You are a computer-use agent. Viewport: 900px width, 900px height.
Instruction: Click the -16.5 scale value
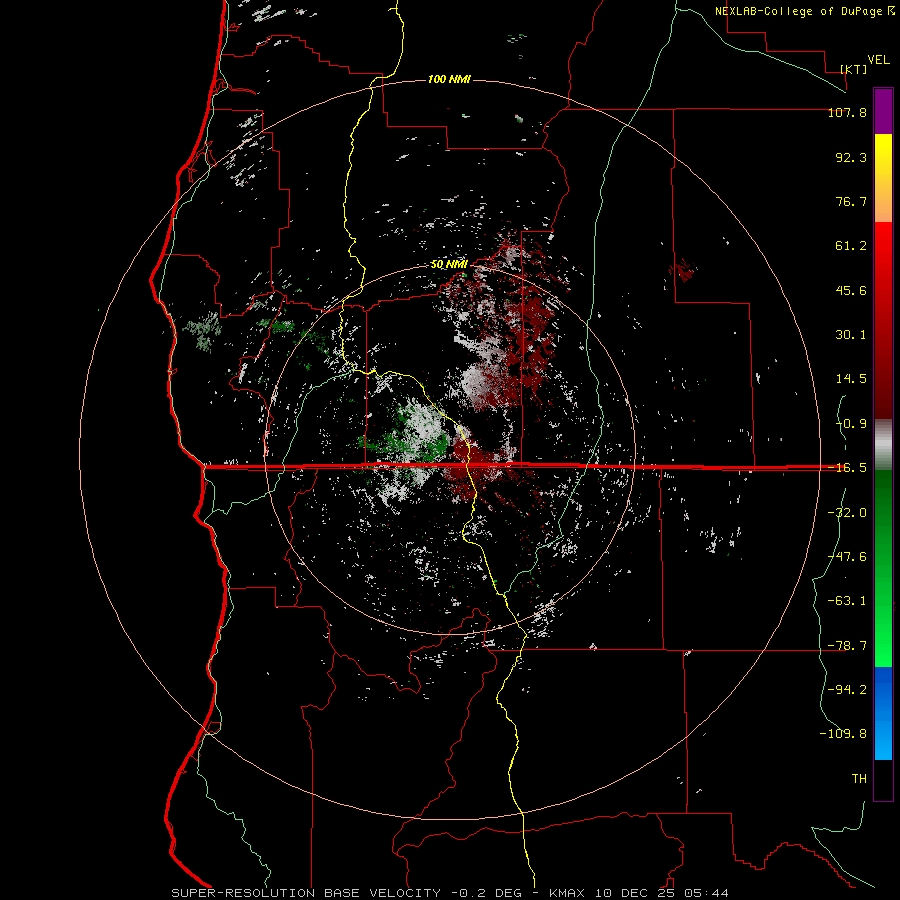point(847,468)
